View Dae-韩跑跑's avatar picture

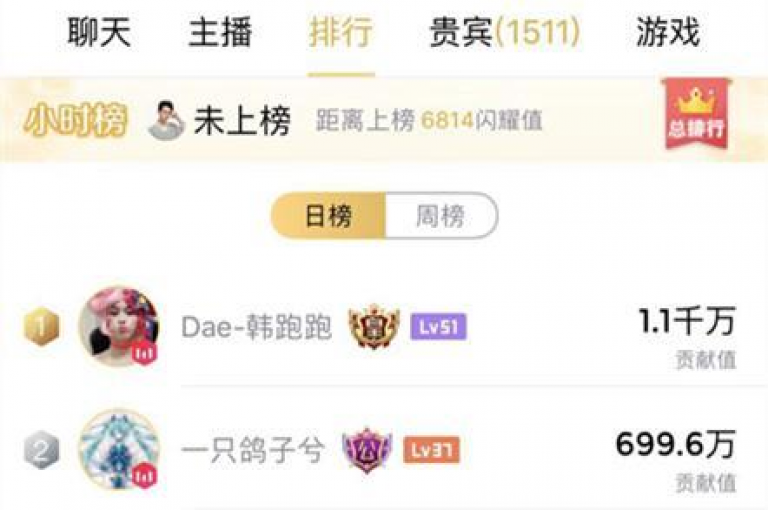pos(119,327)
